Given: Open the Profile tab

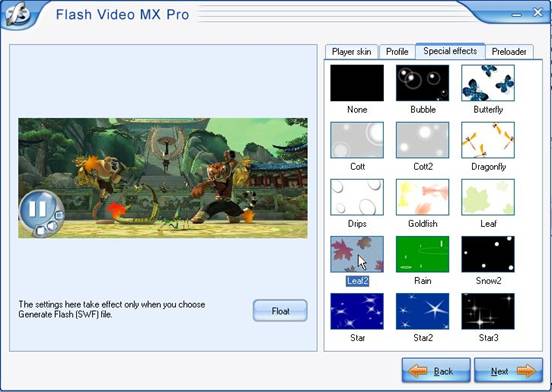Looking at the screenshot, I should [x=397, y=52].
